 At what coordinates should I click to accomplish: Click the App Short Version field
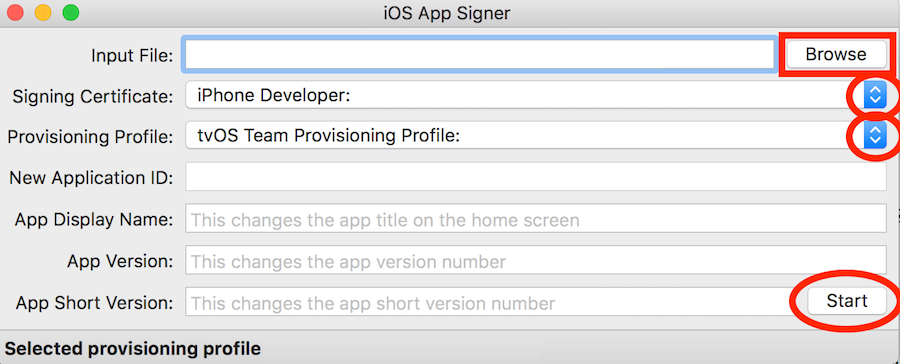tap(495, 302)
